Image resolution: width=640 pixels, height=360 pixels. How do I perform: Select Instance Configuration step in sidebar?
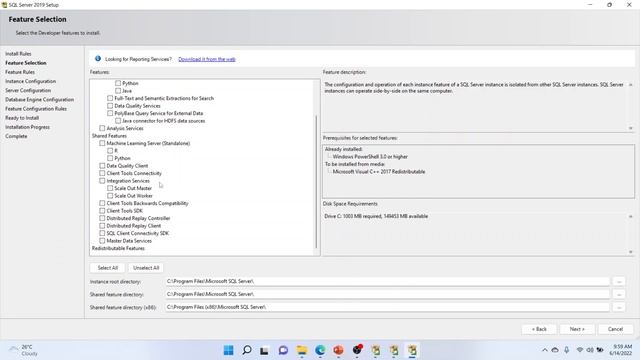click(x=30, y=81)
